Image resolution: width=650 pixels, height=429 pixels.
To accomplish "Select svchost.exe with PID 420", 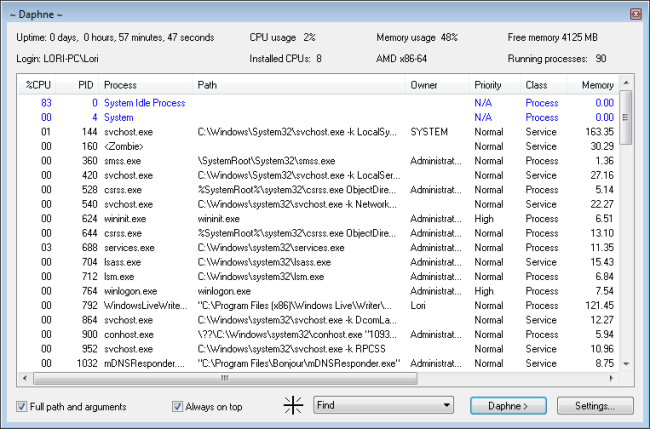I will (x=318, y=175).
